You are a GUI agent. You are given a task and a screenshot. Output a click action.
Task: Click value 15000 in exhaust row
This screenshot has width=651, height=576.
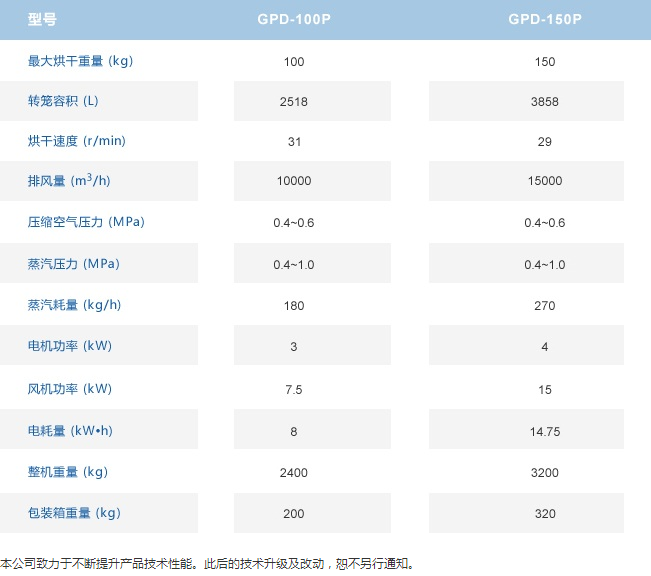(545, 181)
